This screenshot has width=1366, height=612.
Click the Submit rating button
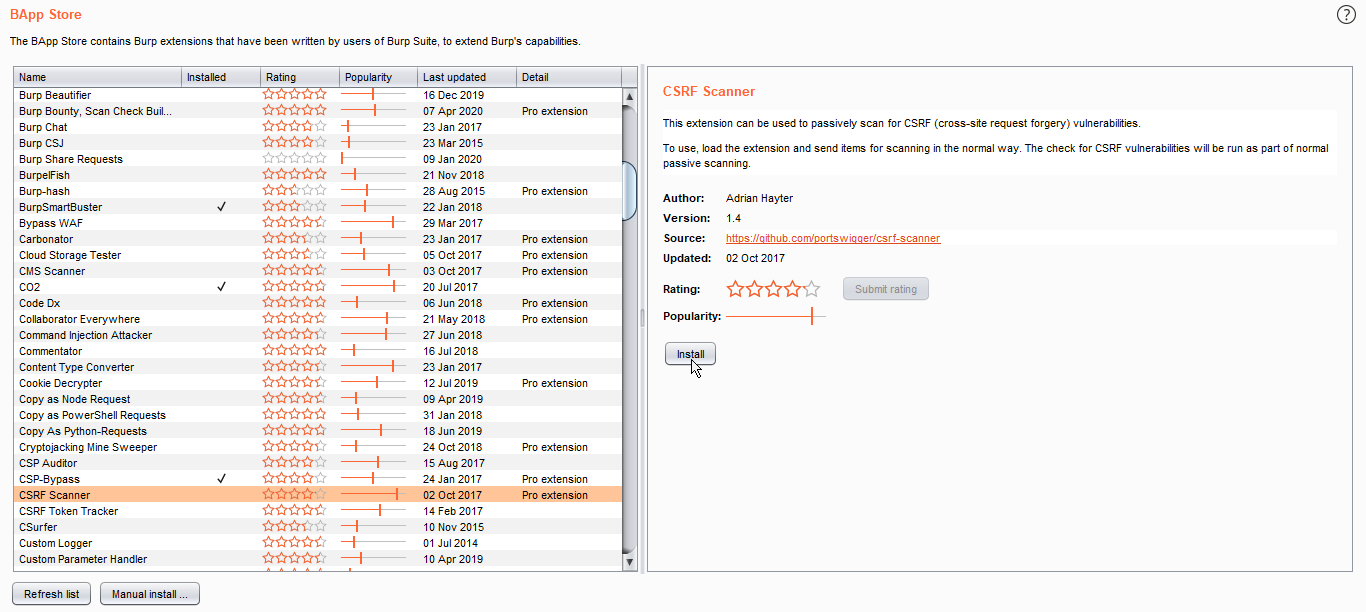click(886, 289)
